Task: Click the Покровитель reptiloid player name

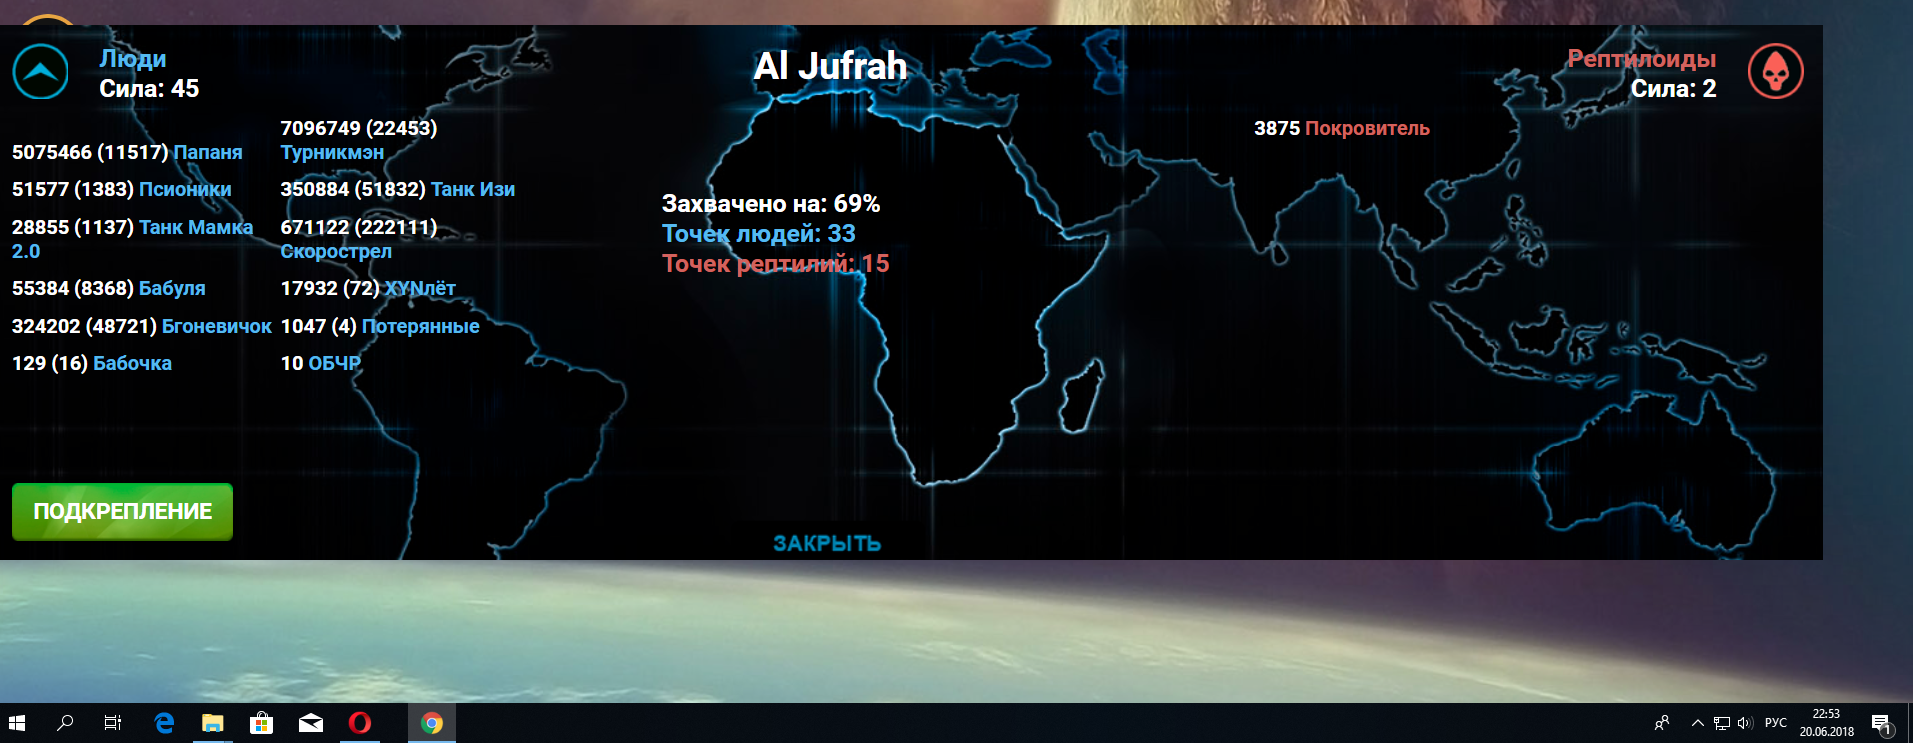Action: [1367, 128]
